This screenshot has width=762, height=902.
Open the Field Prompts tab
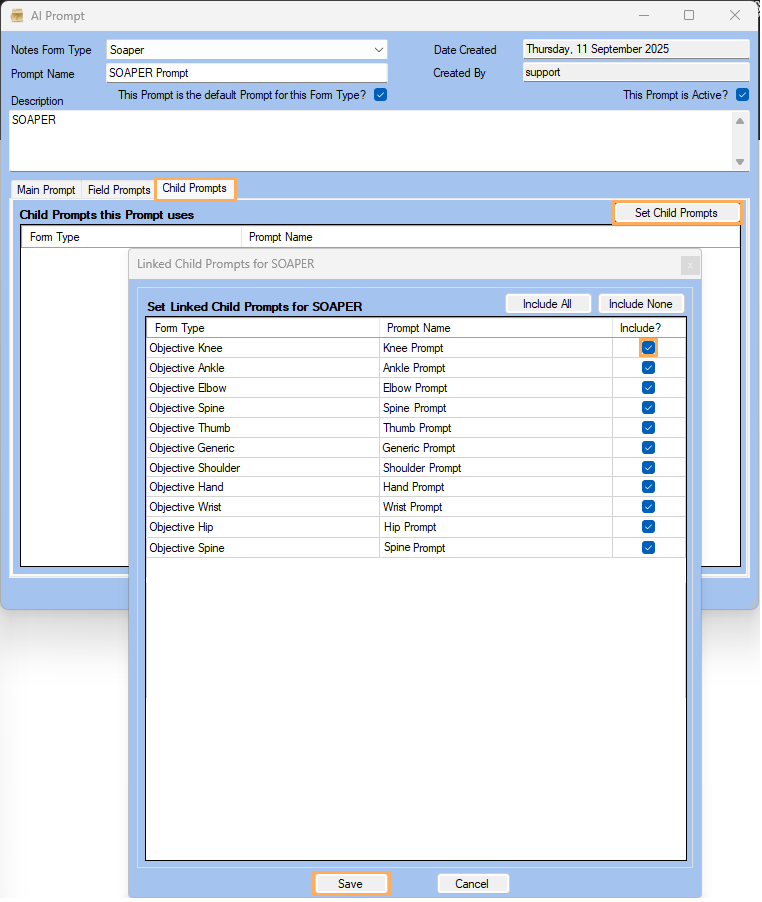tap(118, 190)
